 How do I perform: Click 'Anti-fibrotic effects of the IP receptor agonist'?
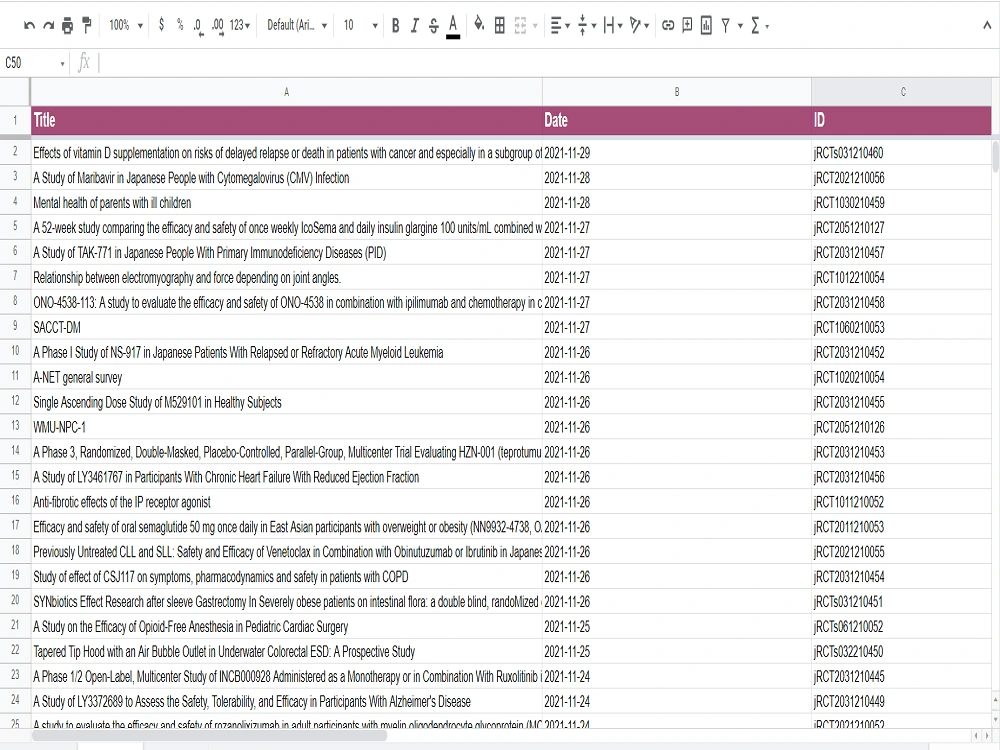[x=286, y=502]
